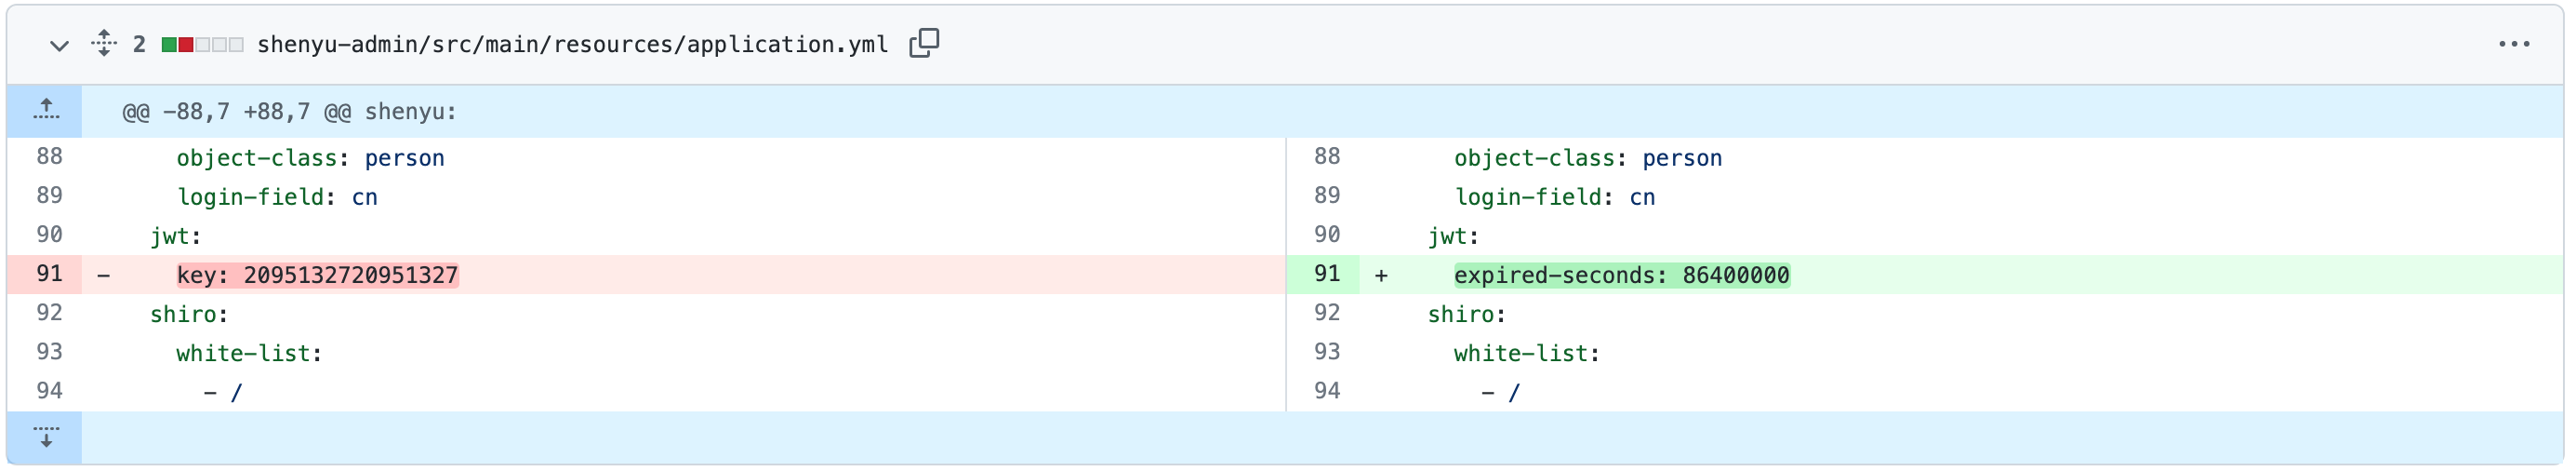
Task: Expand hidden lines above the hunk
Action: (45, 111)
